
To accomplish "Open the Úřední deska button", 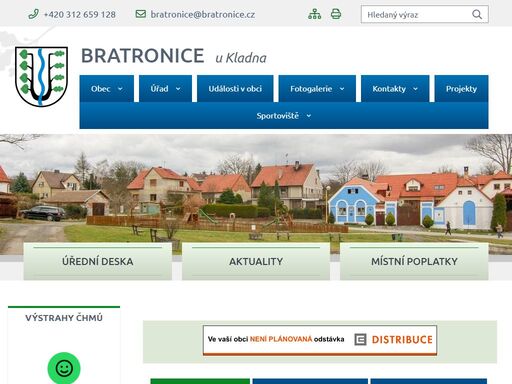I will click(98, 261).
